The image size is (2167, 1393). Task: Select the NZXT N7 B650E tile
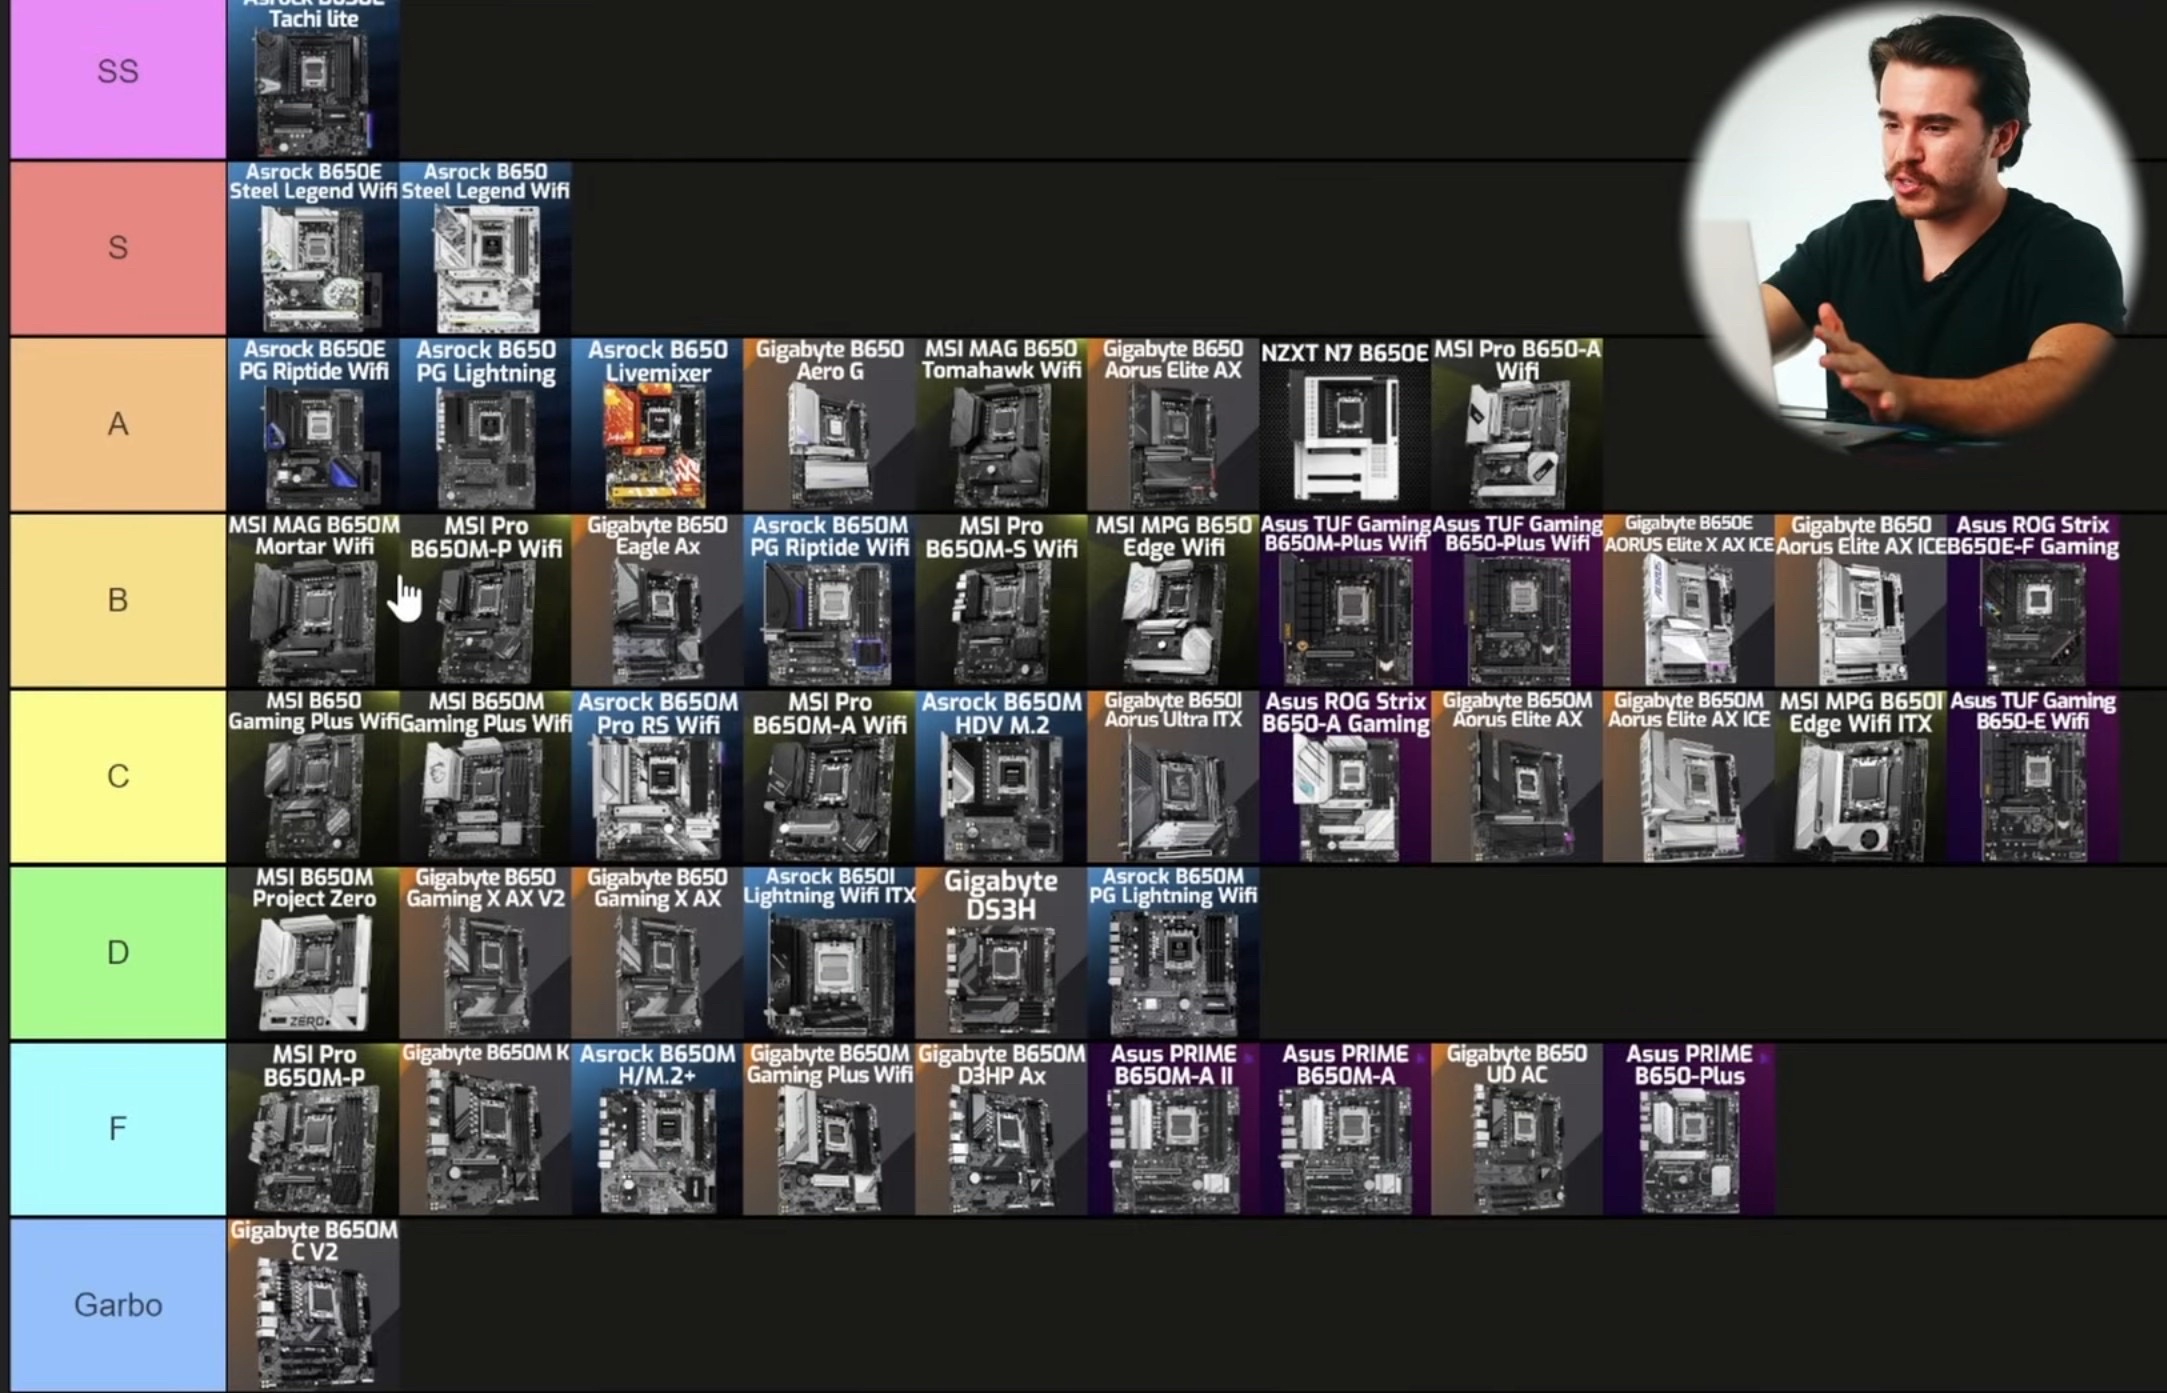1345,424
